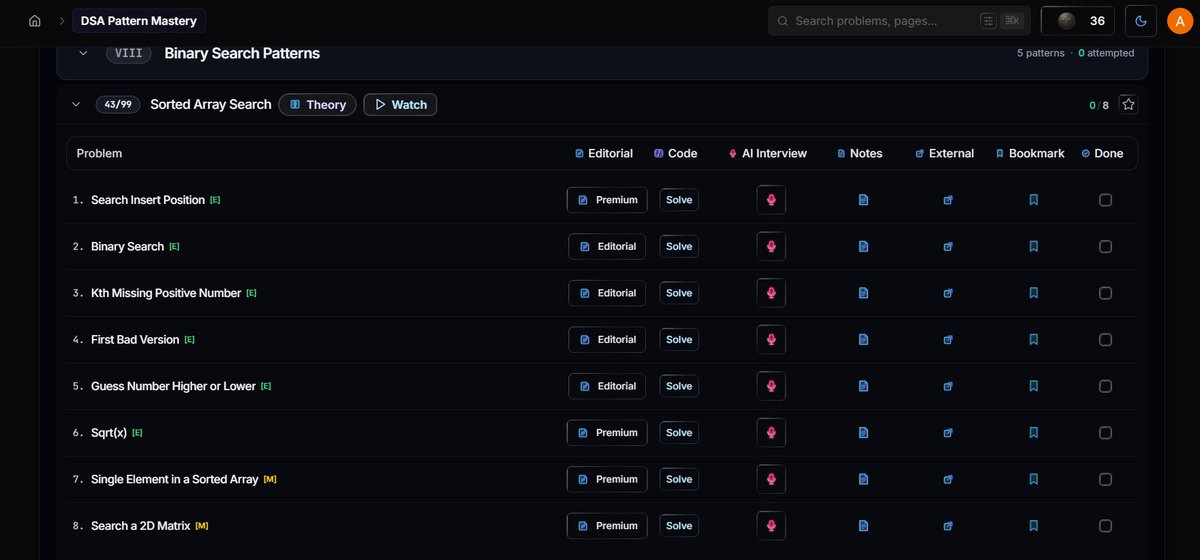
Task: Open Theory for Sorted Array Search
Action: 317,104
